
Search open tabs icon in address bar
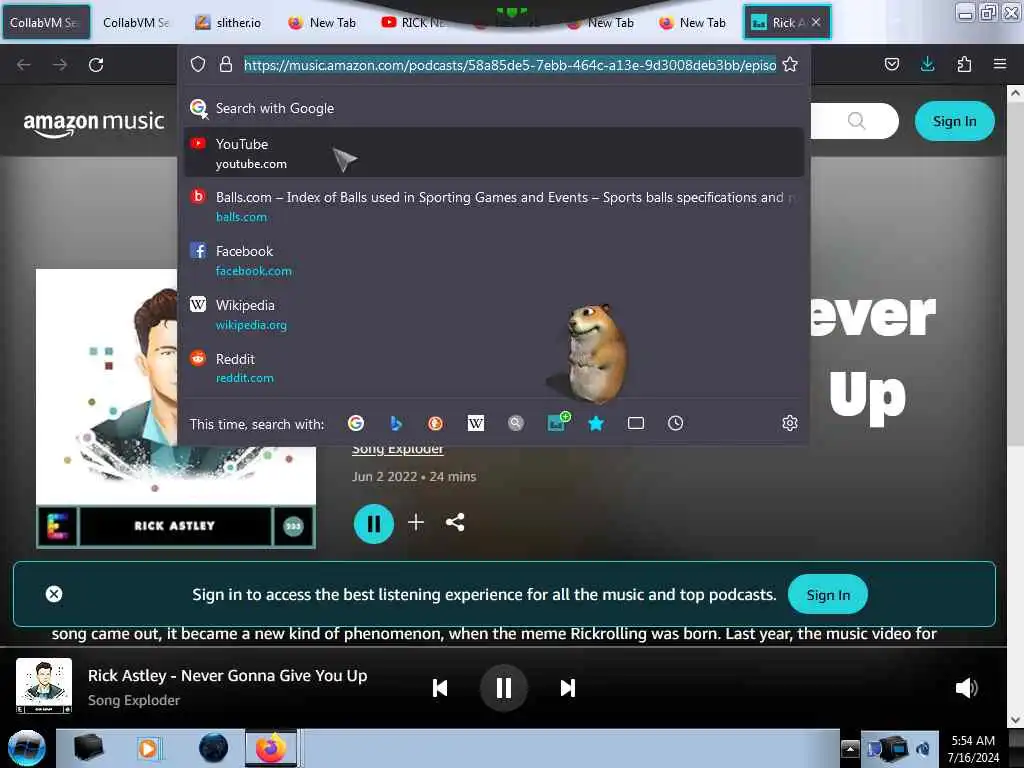635,423
